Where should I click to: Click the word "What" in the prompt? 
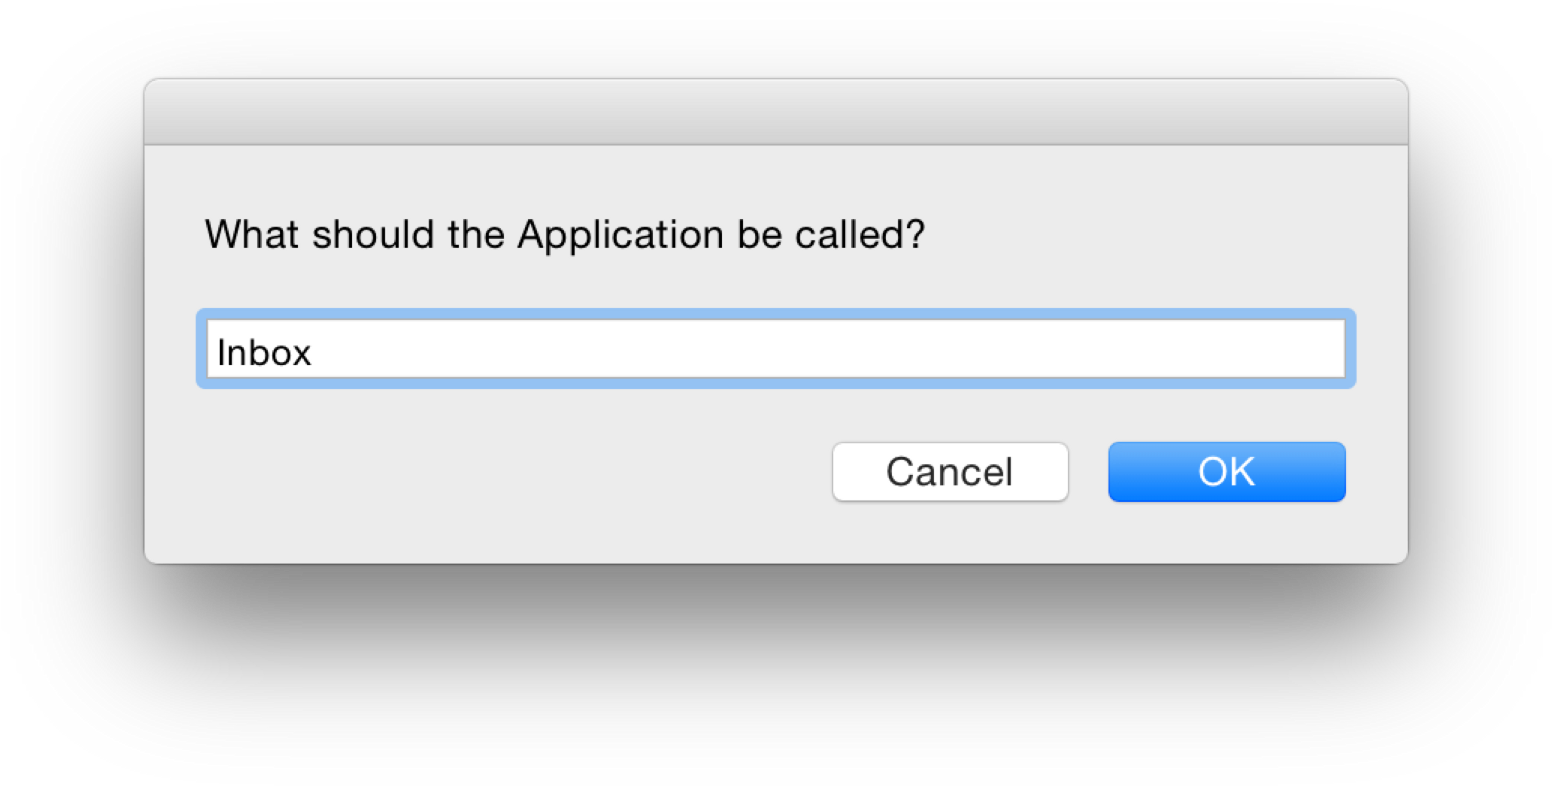pyautogui.click(x=252, y=235)
